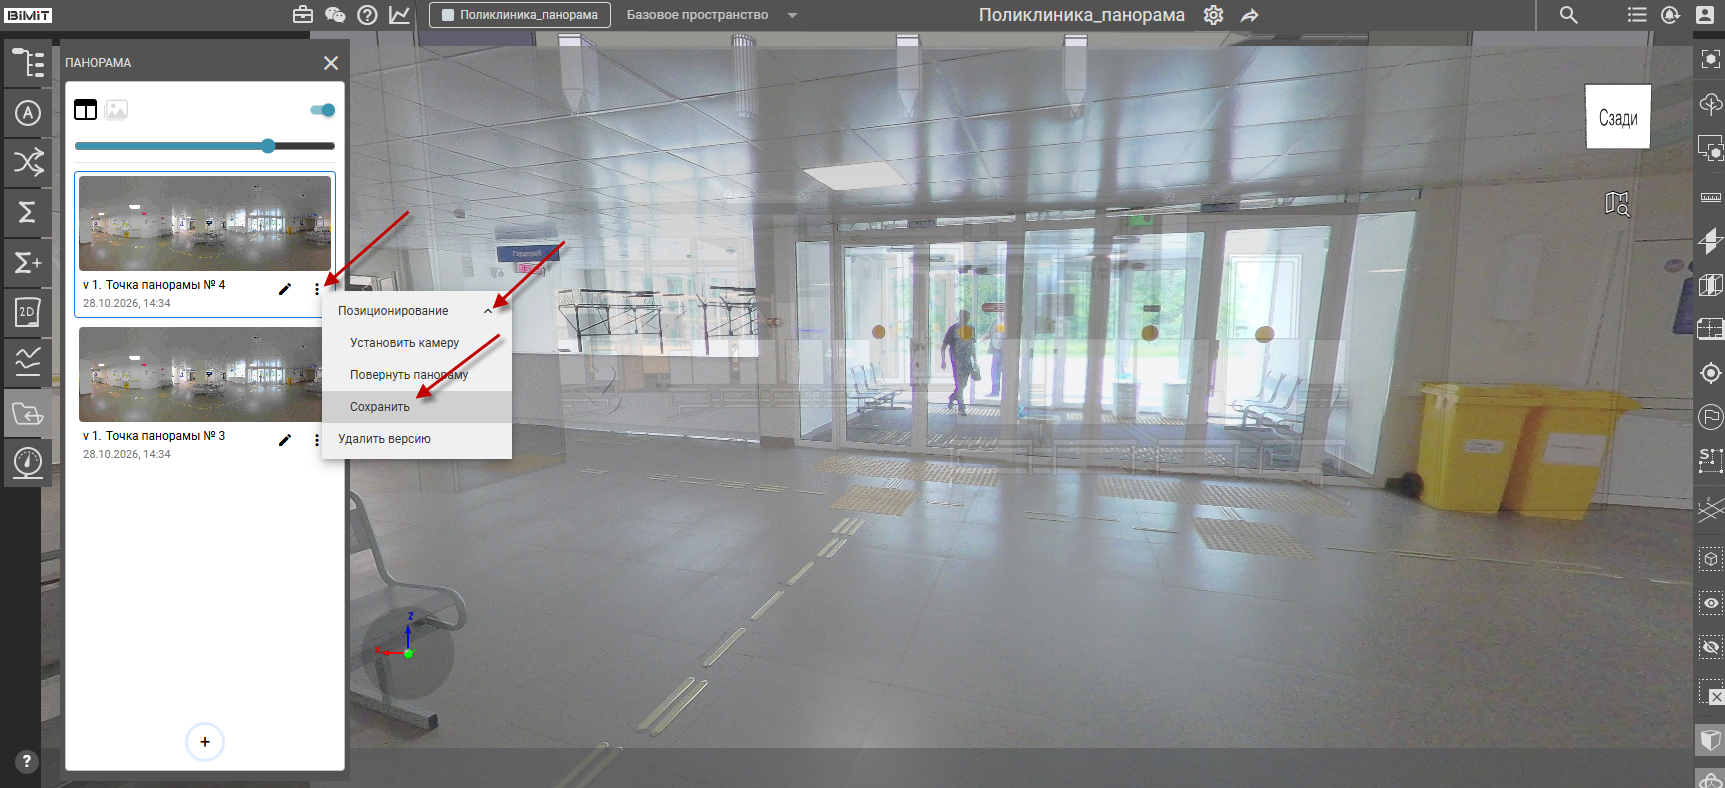Choose Удалить версию from the menu
The image size is (1725, 788).
coord(417,439)
